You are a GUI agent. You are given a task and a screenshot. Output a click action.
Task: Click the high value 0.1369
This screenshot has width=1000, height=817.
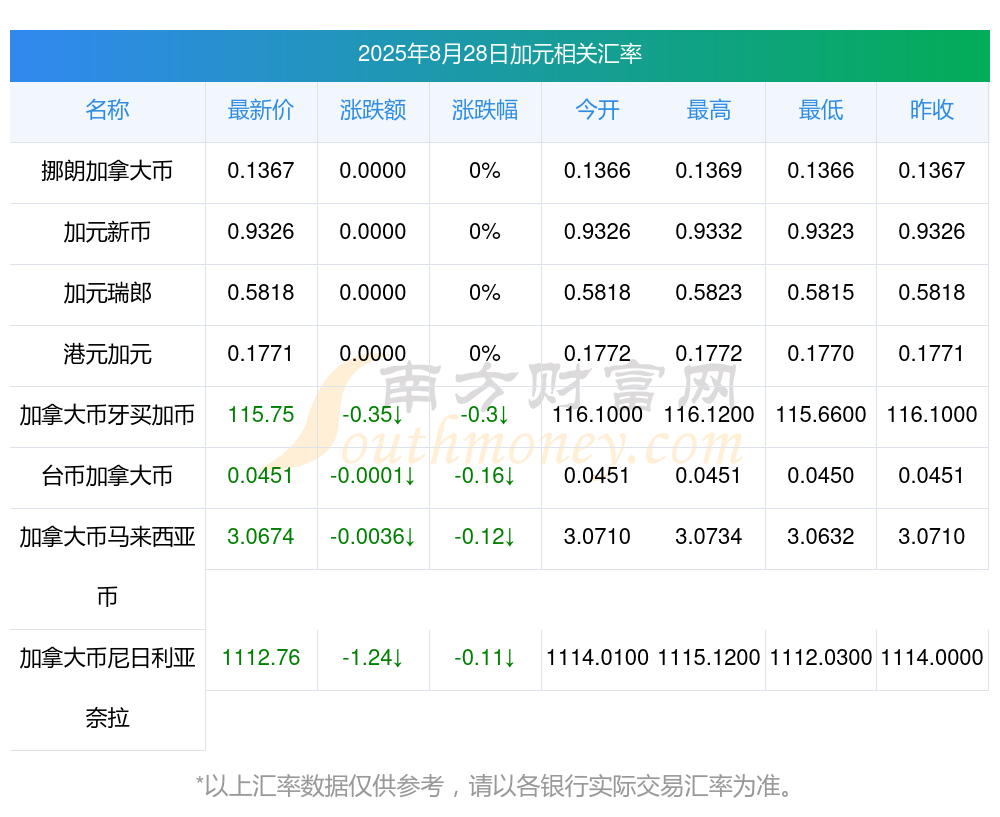point(709,170)
